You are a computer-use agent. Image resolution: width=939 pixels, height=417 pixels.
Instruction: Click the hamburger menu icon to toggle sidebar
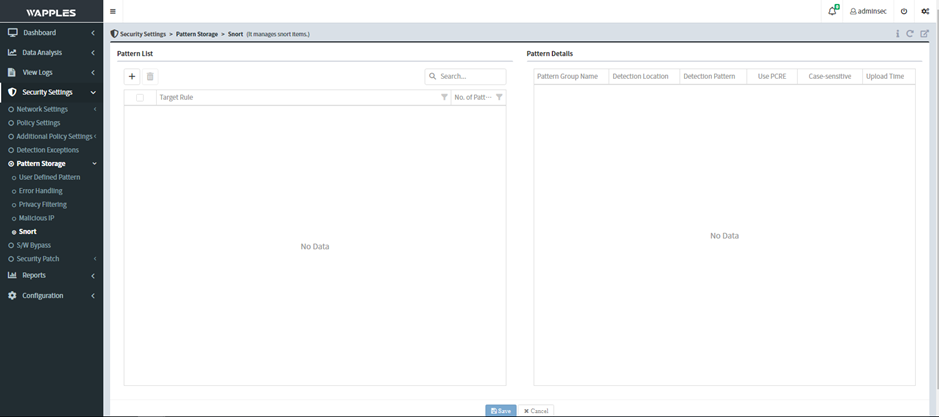[113, 11]
